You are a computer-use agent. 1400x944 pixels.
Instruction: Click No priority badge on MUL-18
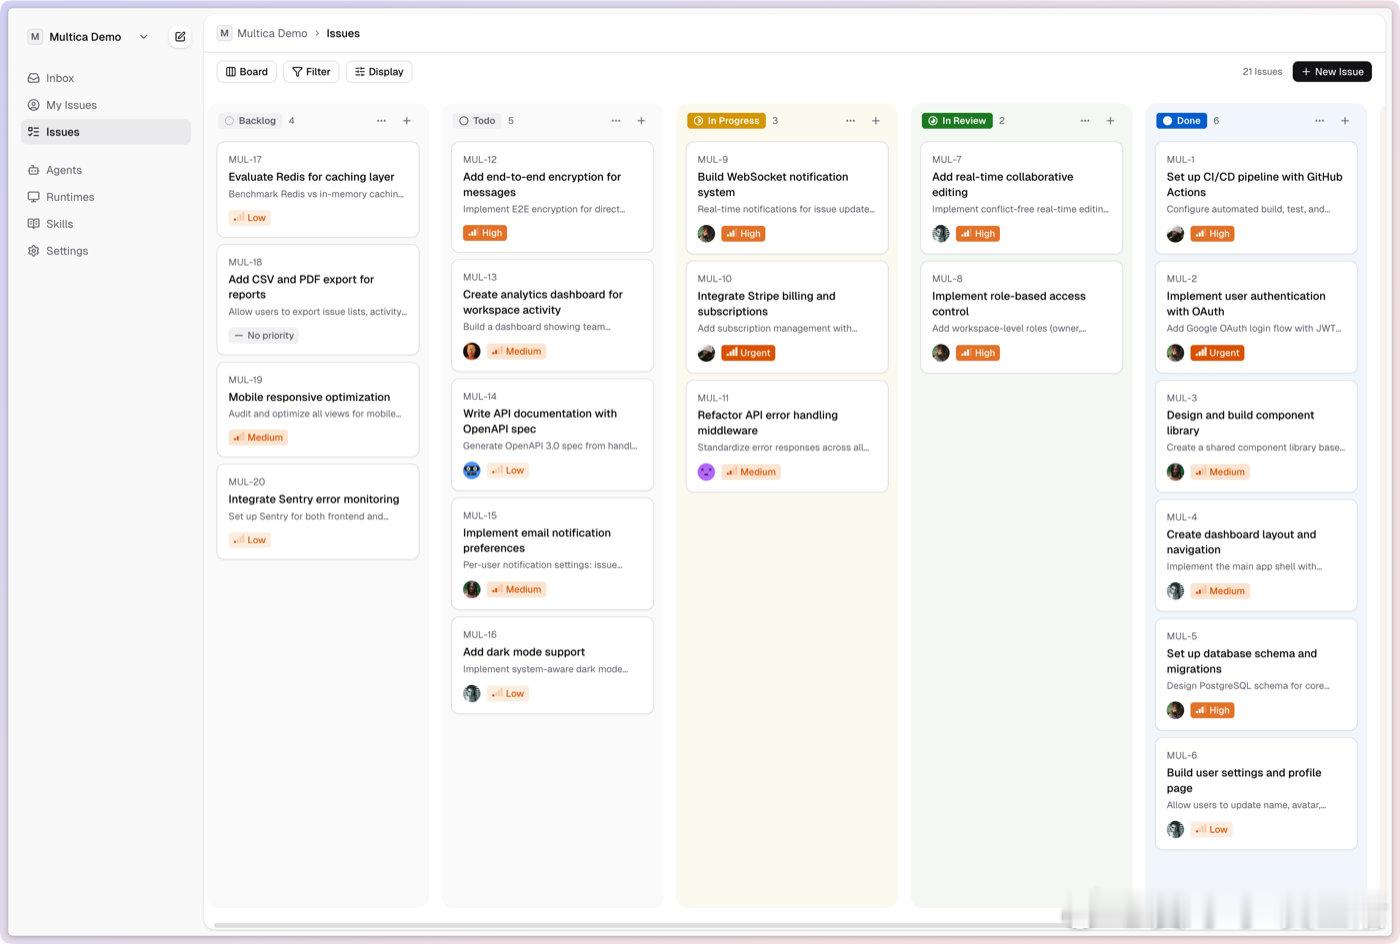pyautogui.click(x=264, y=336)
